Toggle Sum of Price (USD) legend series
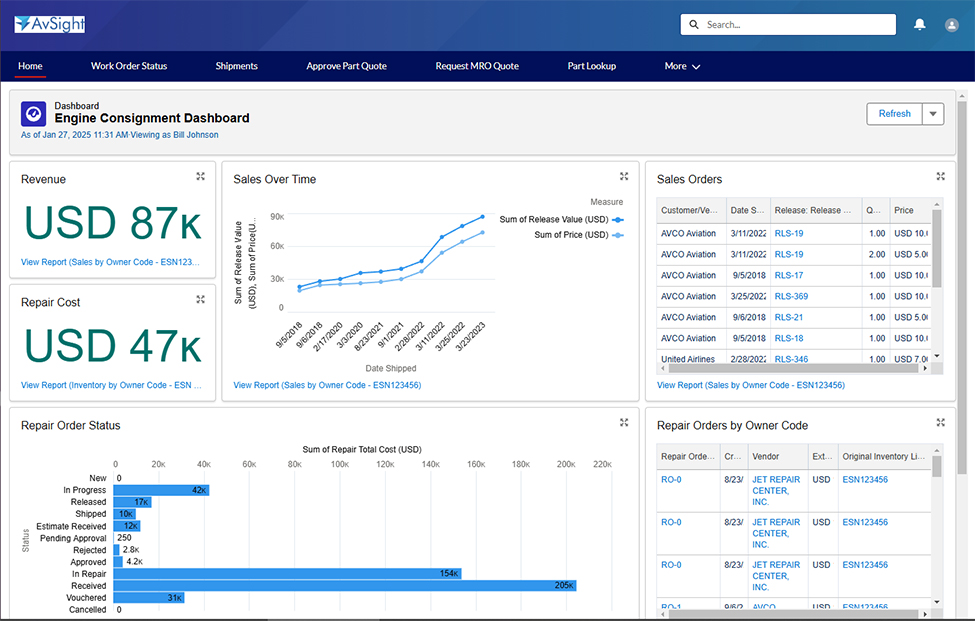Image resolution: width=975 pixels, height=621 pixels. (571, 235)
